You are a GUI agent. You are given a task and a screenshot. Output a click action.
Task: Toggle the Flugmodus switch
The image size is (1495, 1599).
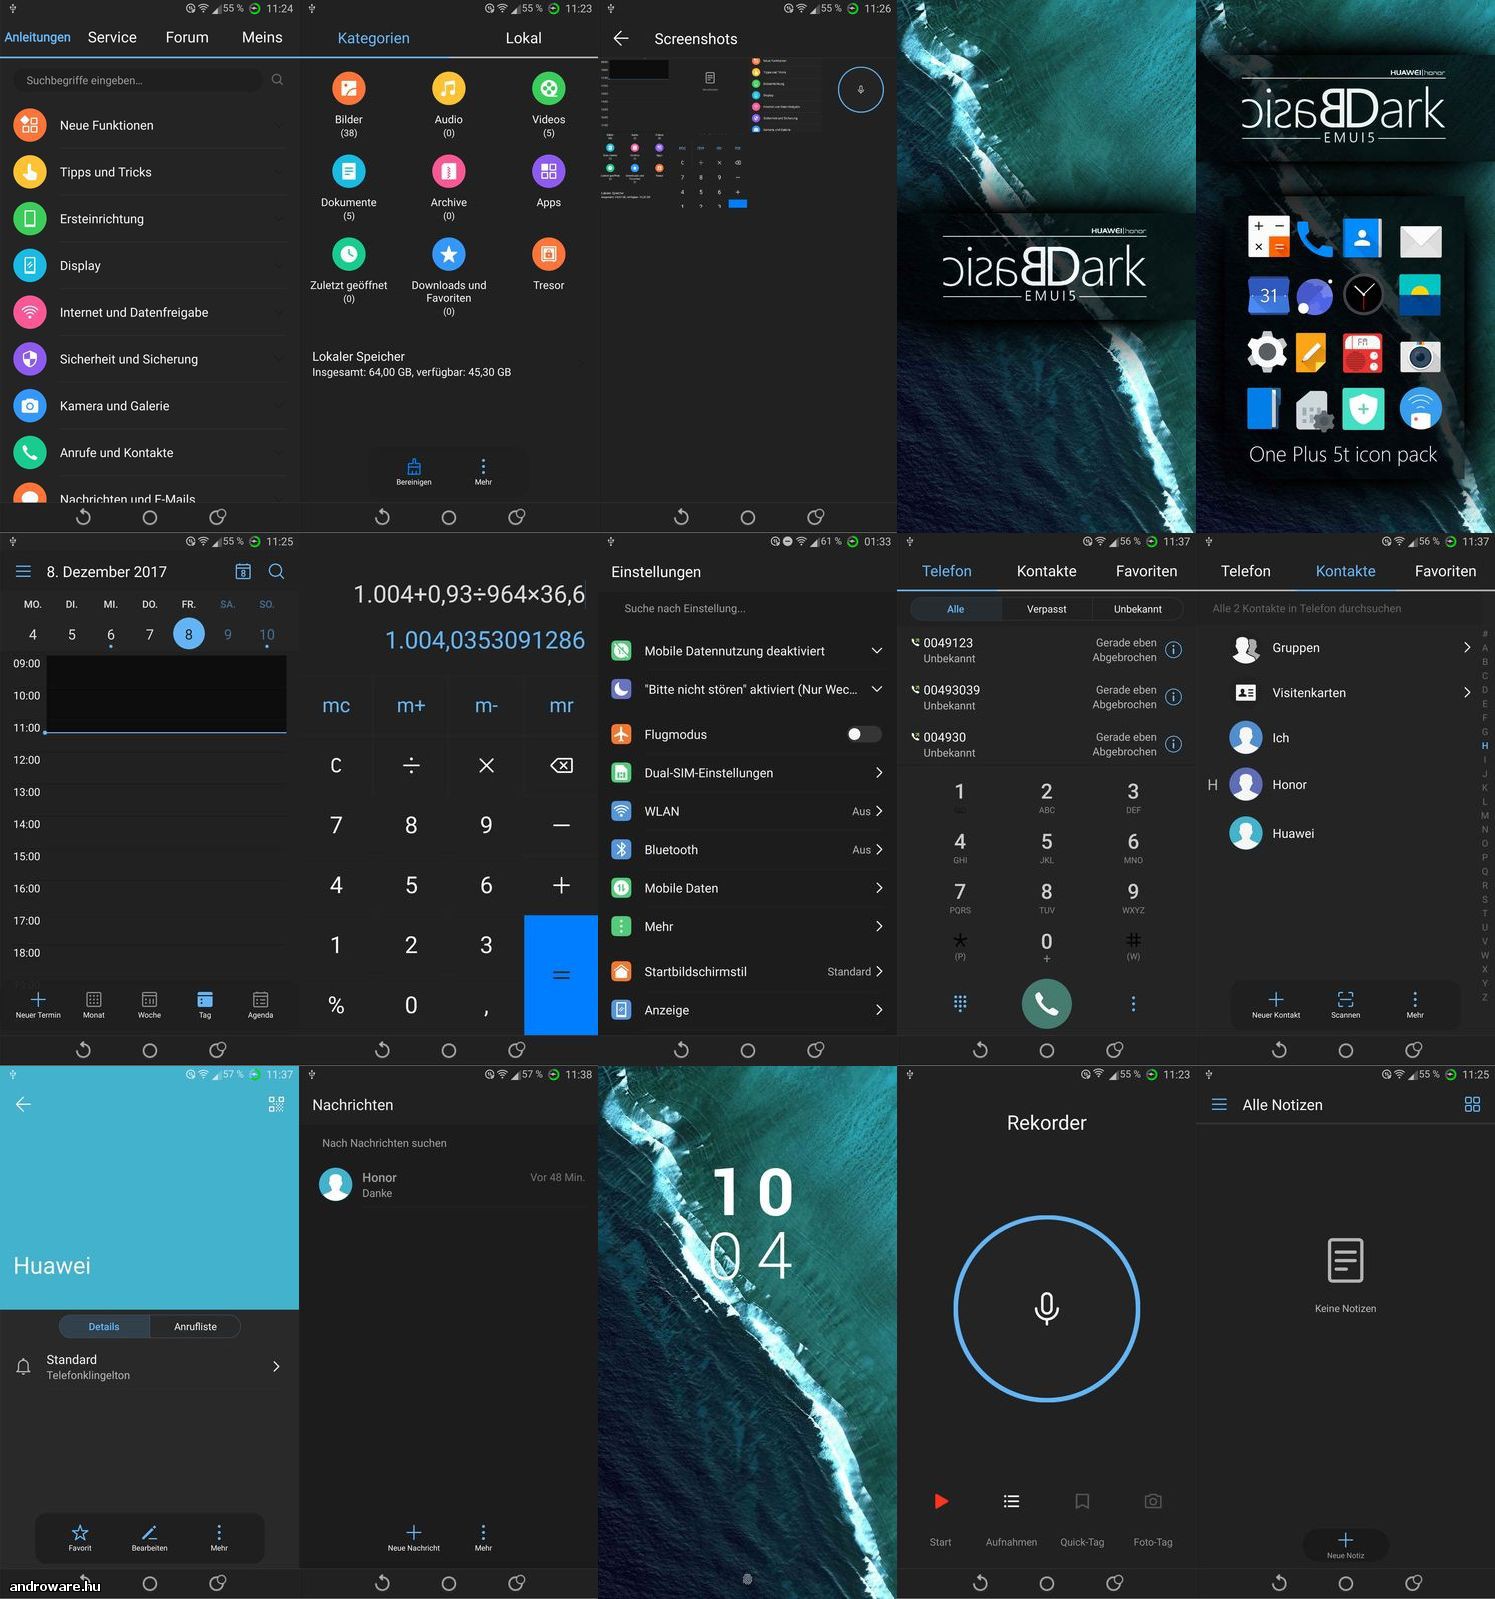[x=863, y=734]
